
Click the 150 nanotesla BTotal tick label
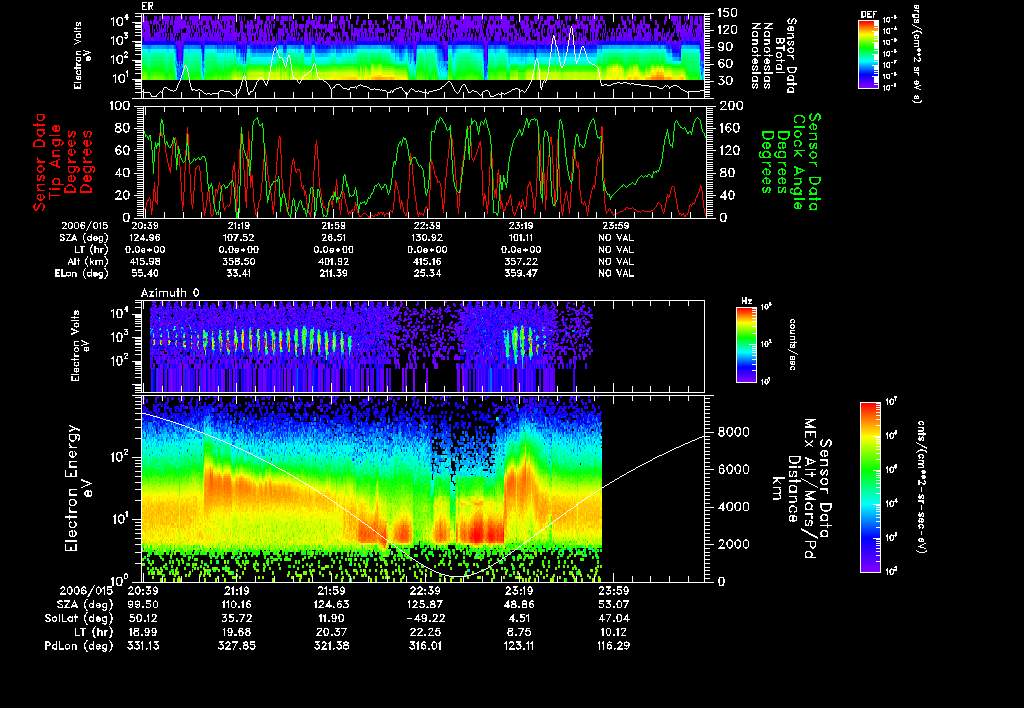click(x=728, y=13)
